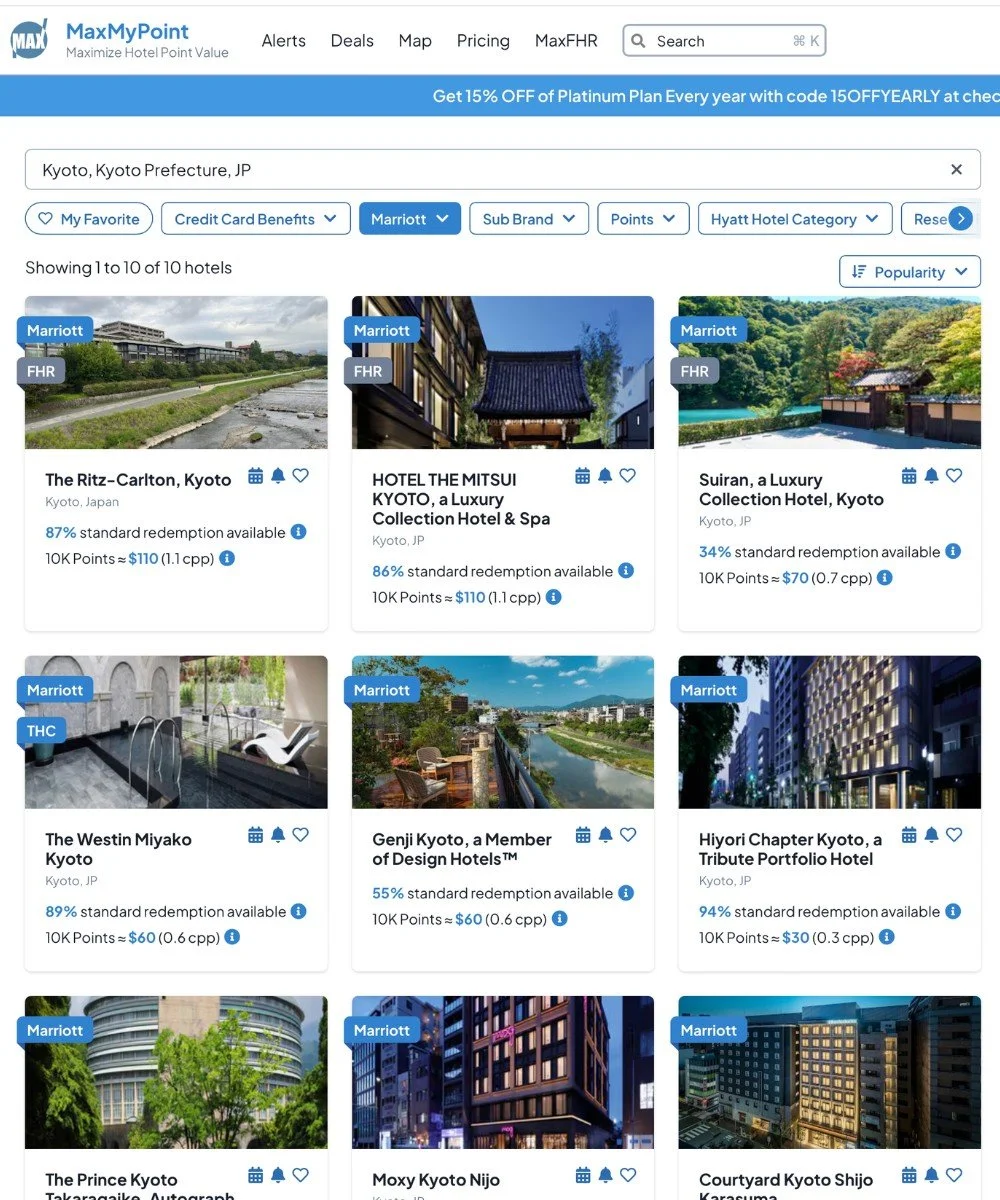
Task: Show info for Genji Kyoto 55% redemption
Action: click(x=626, y=893)
